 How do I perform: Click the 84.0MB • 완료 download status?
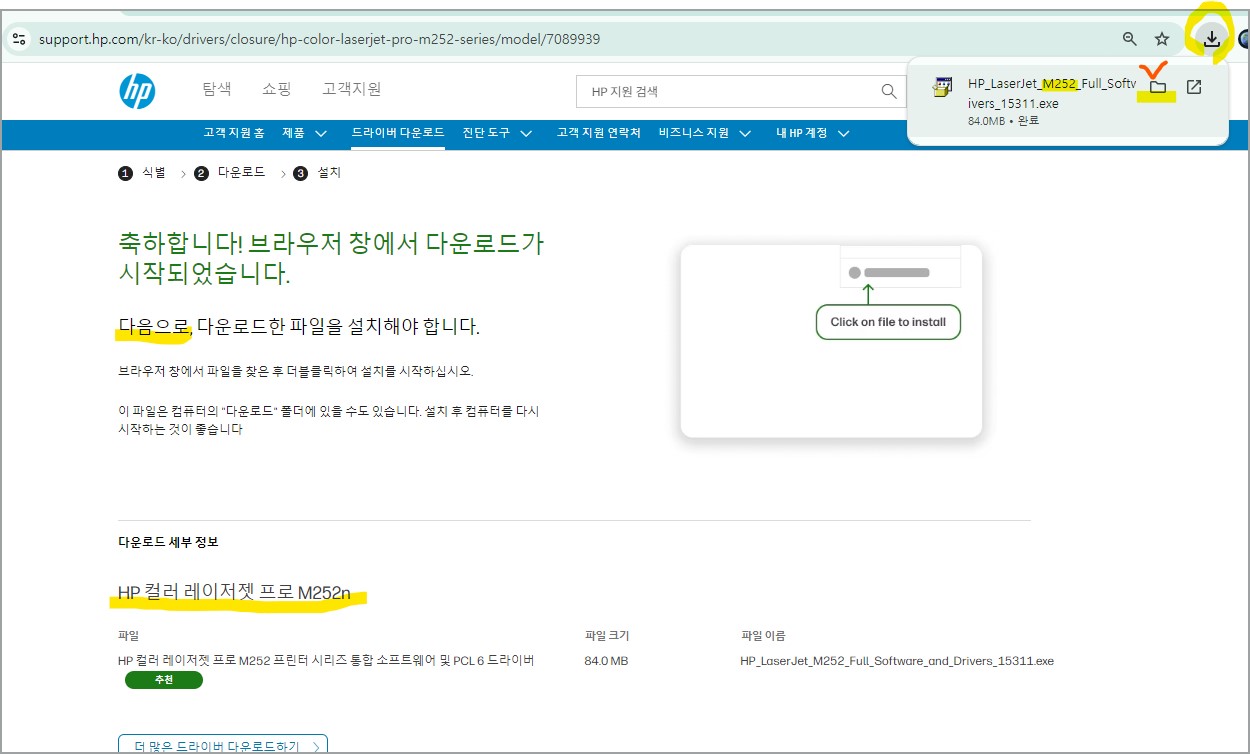[x=1002, y=121]
